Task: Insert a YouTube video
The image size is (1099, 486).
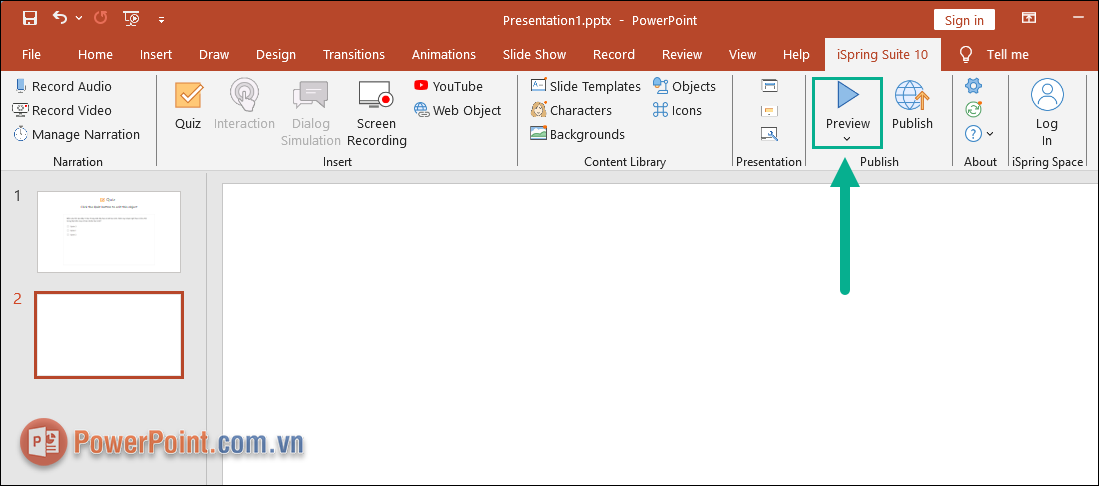Action: point(449,86)
